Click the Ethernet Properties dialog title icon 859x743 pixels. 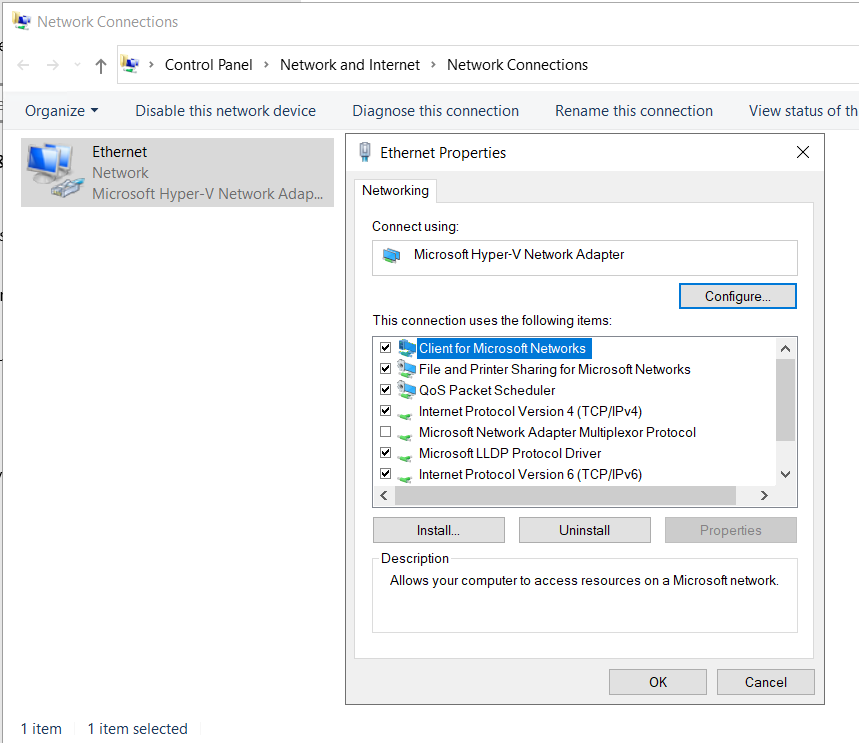(x=365, y=152)
